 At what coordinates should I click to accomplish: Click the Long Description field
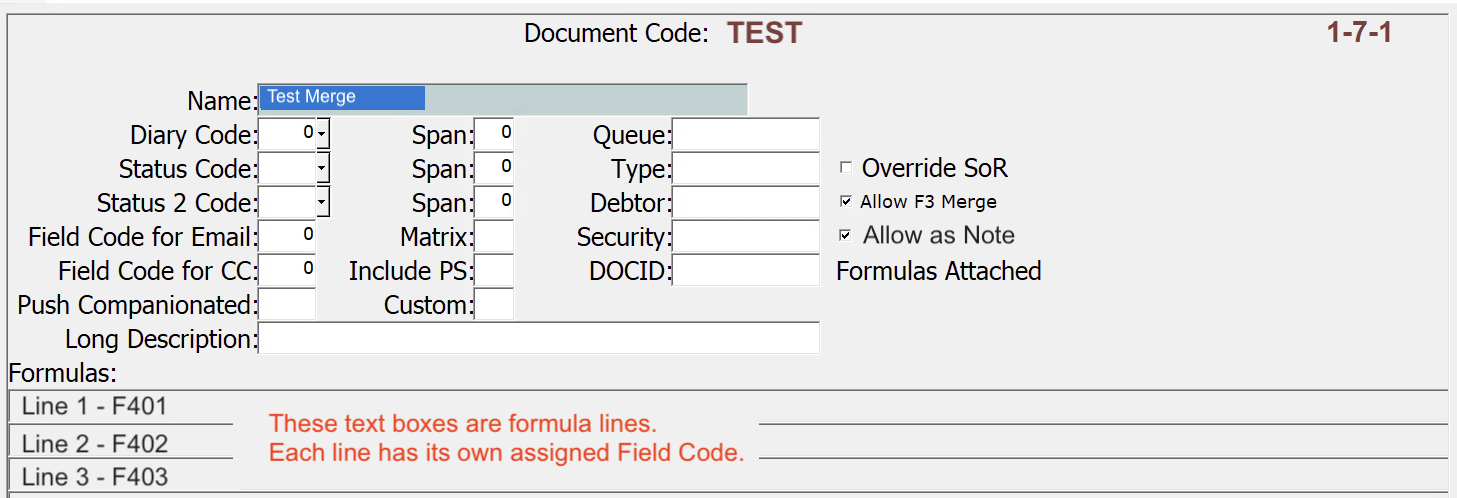pos(538,339)
